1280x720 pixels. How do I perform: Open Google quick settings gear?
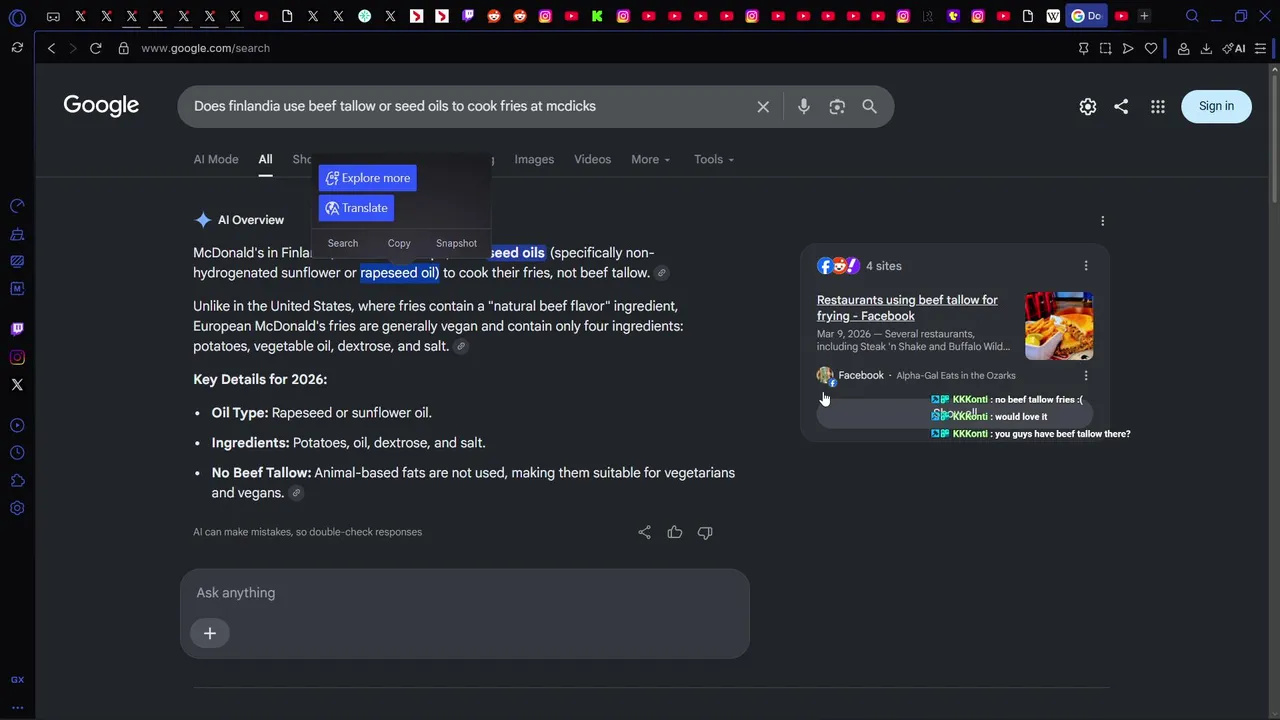pyautogui.click(x=1088, y=106)
